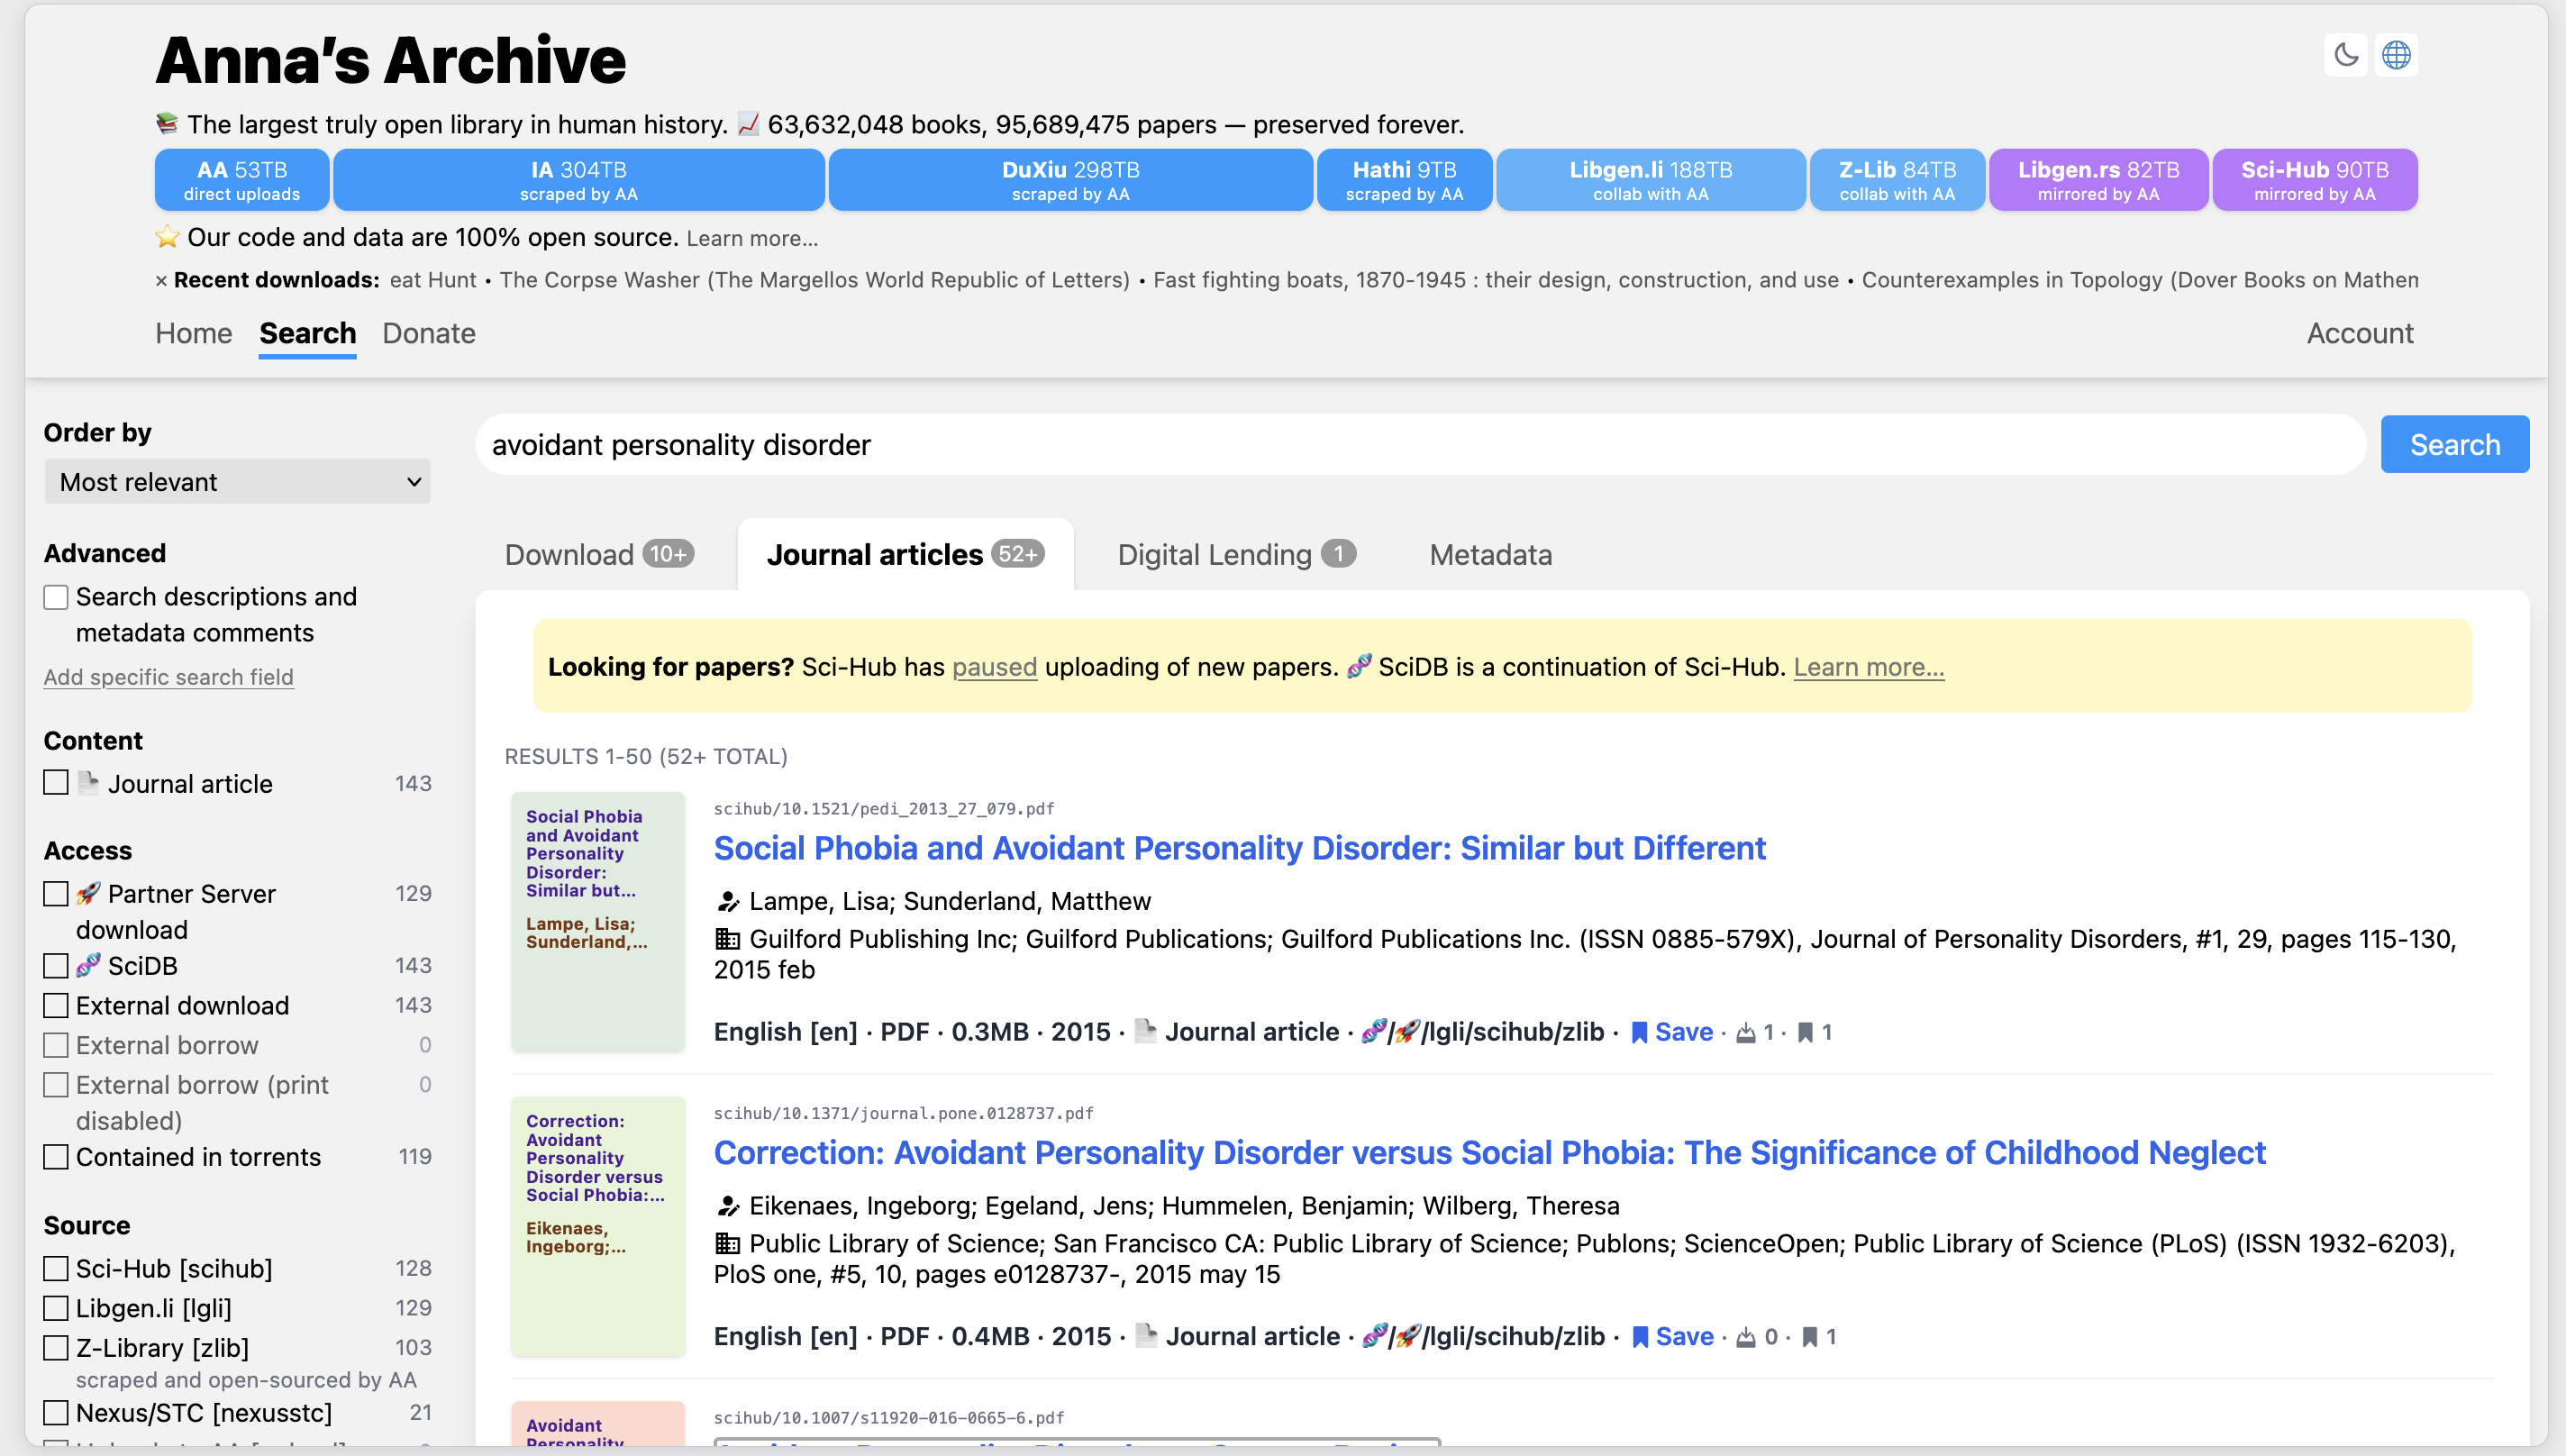Image resolution: width=2566 pixels, height=1456 pixels.
Task: Open the Order by Most relevant dropdown
Action: point(237,482)
